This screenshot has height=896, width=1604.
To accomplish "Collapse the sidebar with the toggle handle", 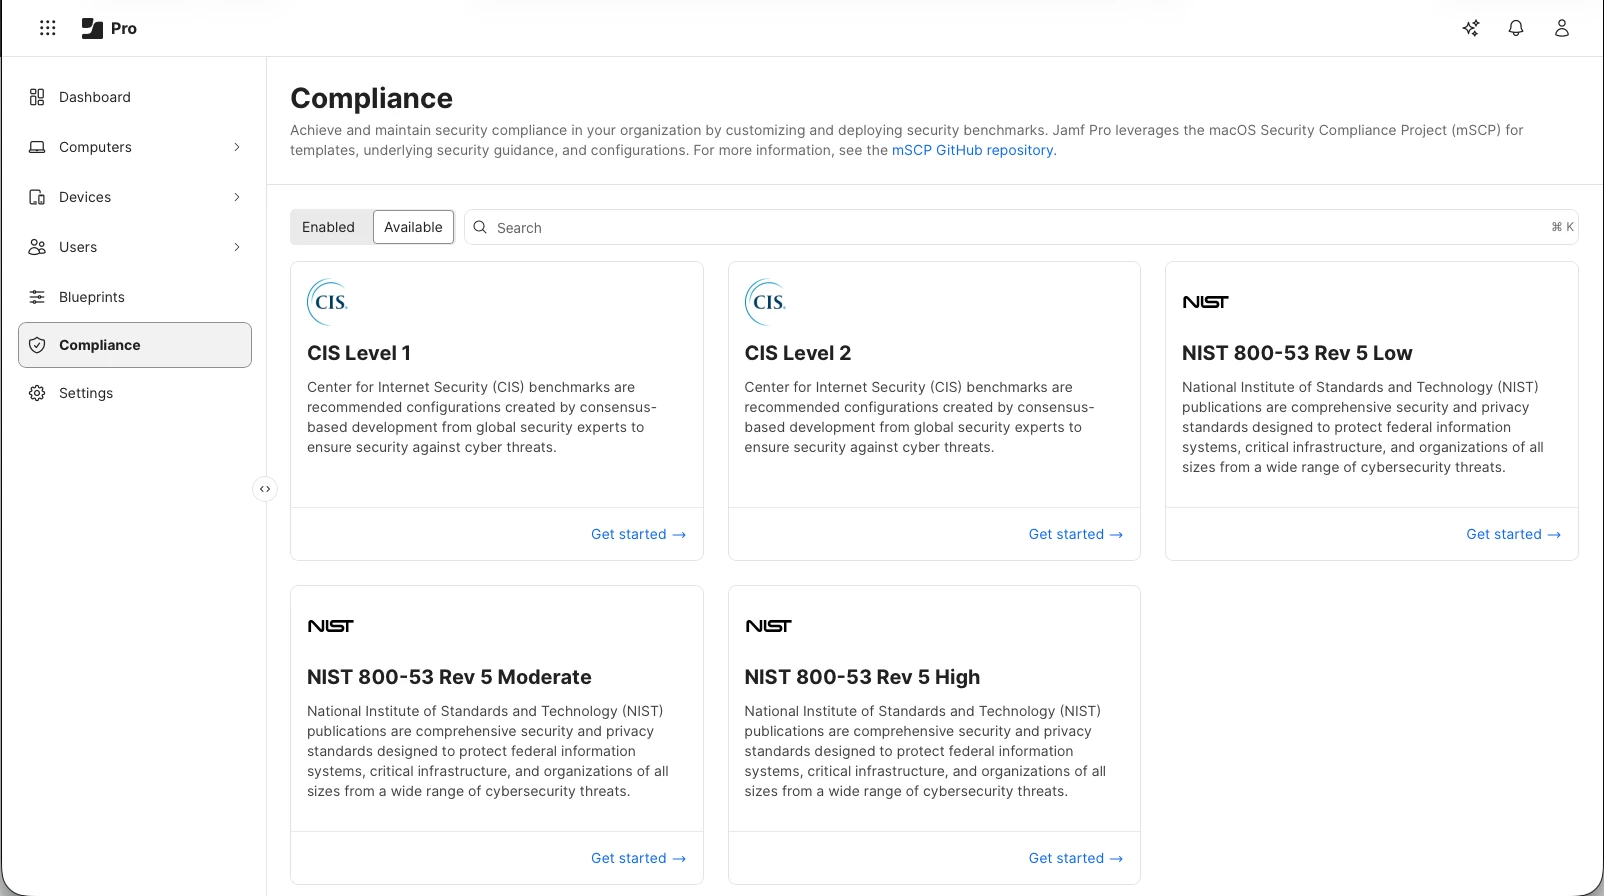I will pos(265,489).
